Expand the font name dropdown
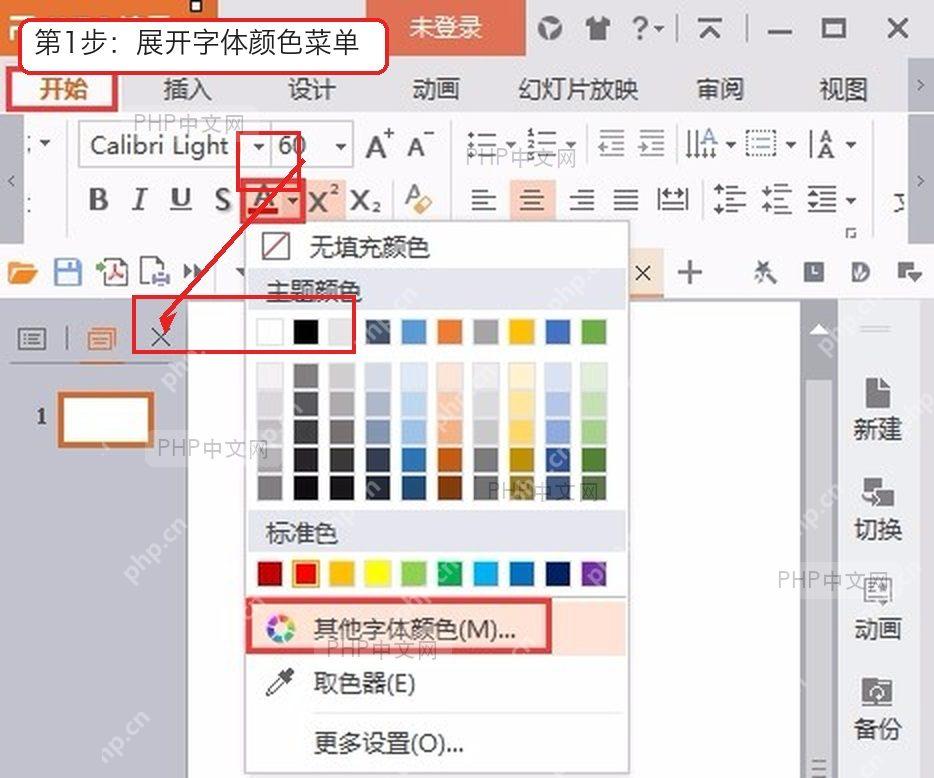The image size is (934, 778). coord(259,146)
